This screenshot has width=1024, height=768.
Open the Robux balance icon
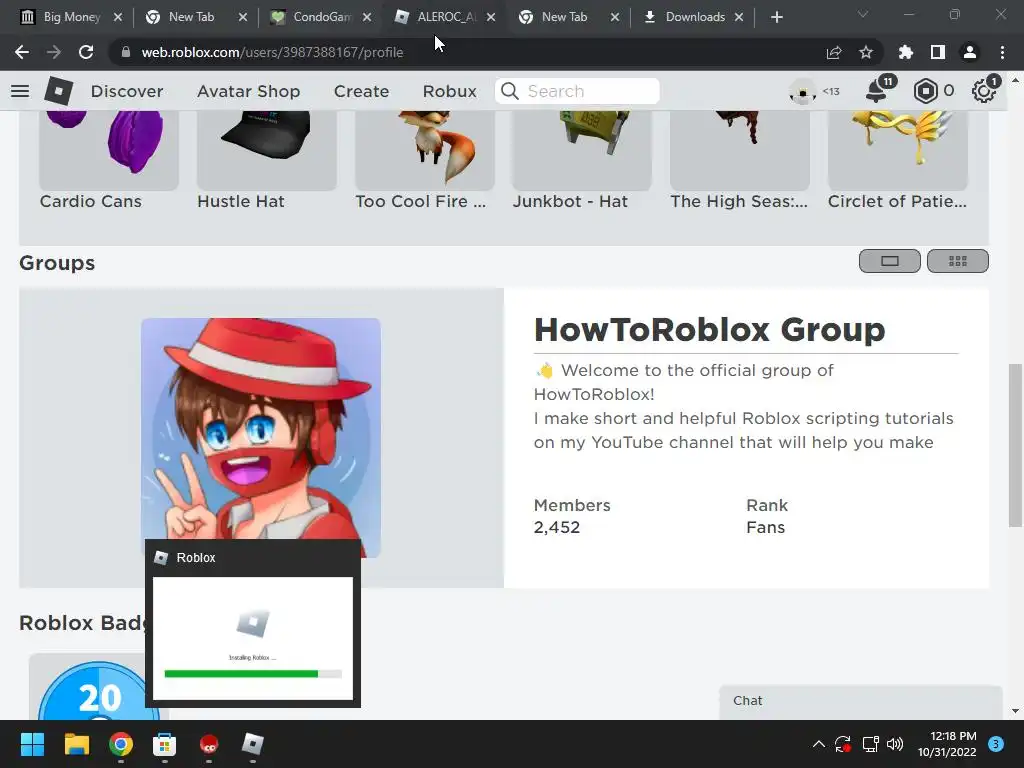[925, 91]
